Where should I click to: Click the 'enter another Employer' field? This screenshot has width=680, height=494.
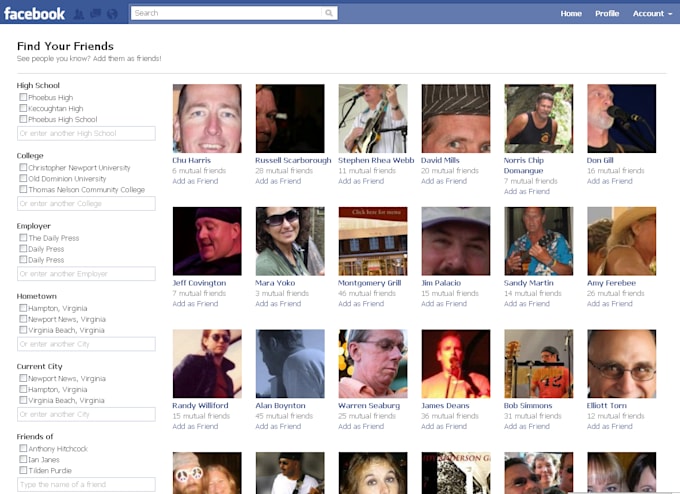coord(86,274)
